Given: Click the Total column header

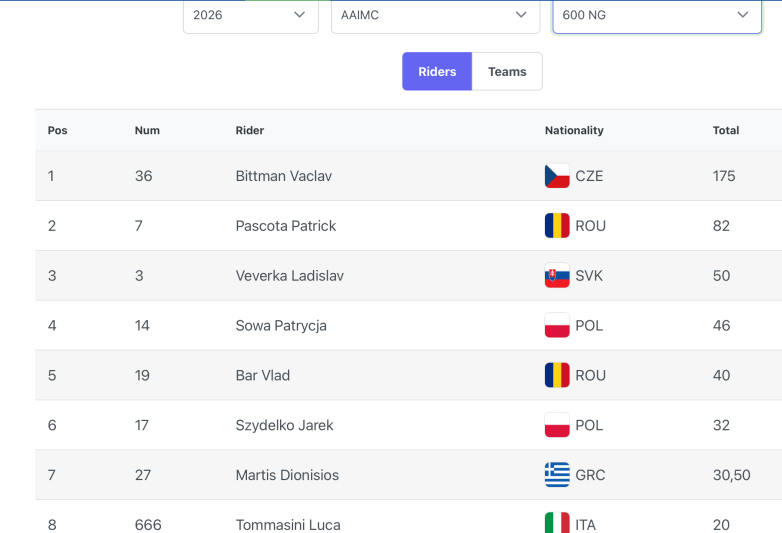Looking at the screenshot, I should pyautogui.click(x=726, y=130).
